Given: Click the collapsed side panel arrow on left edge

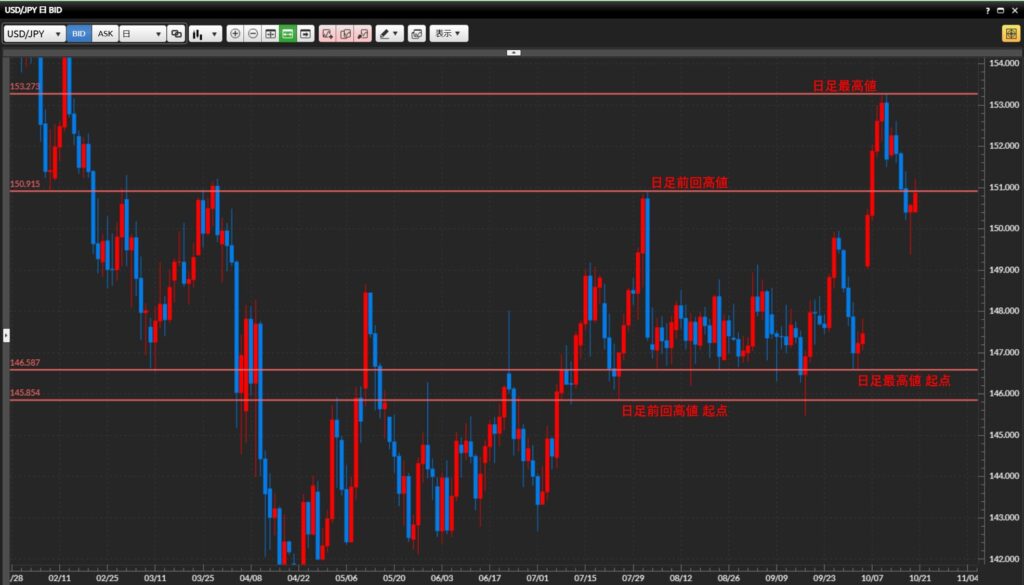Looking at the screenshot, I should click(x=4, y=335).
